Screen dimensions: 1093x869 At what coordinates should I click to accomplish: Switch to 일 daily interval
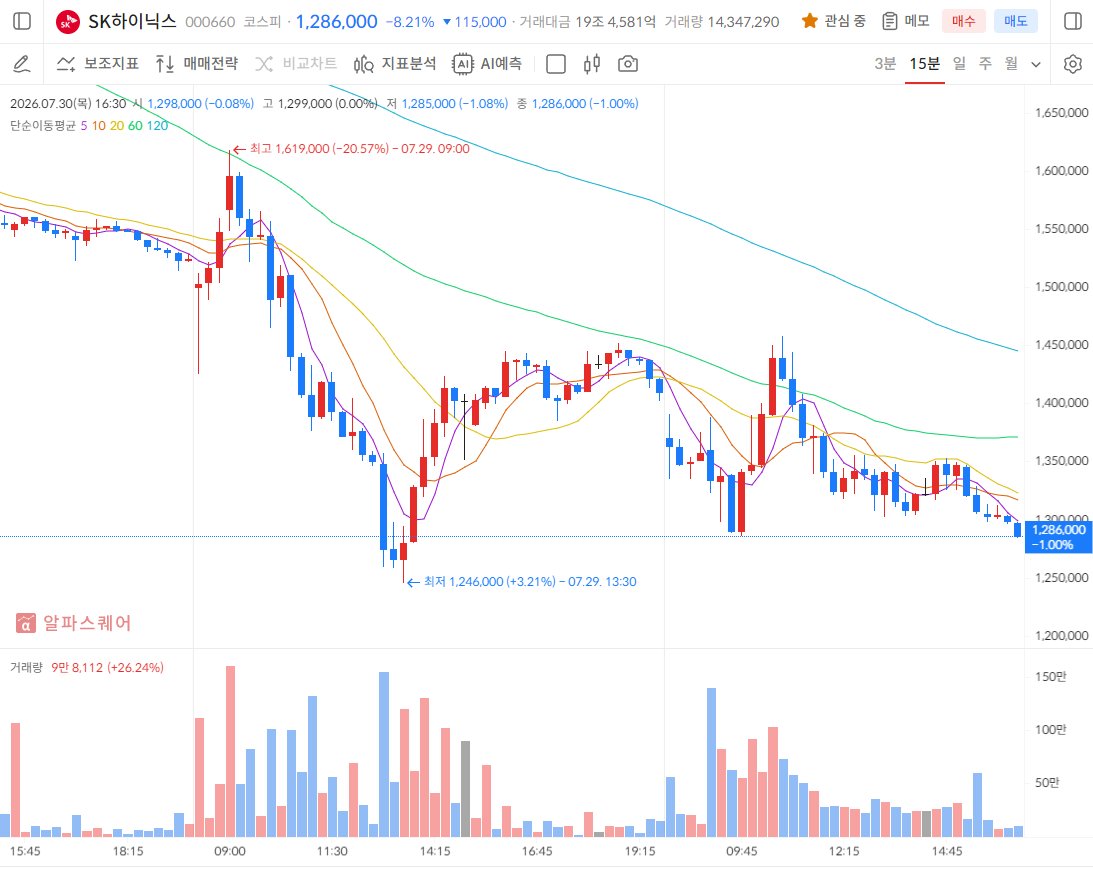point(960,63)
